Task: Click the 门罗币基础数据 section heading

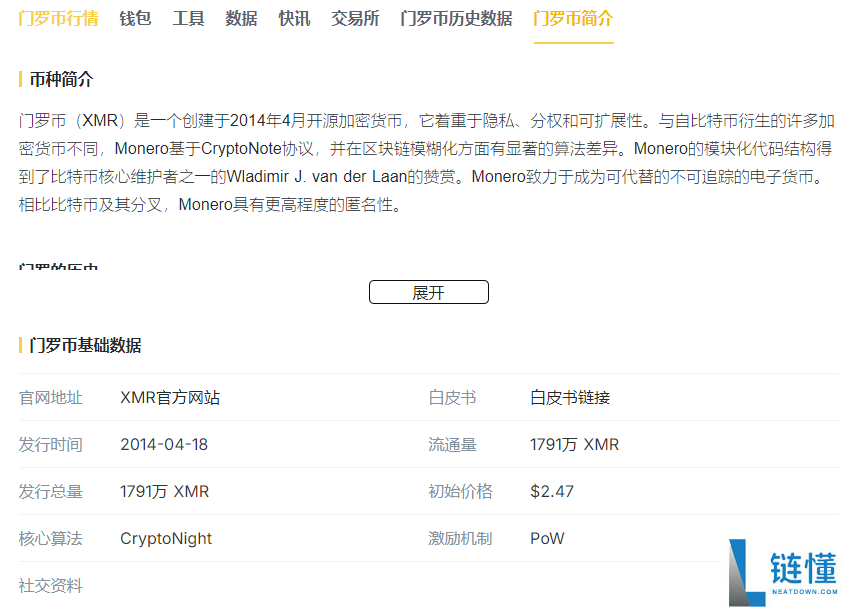Action: tap(85, 345)
